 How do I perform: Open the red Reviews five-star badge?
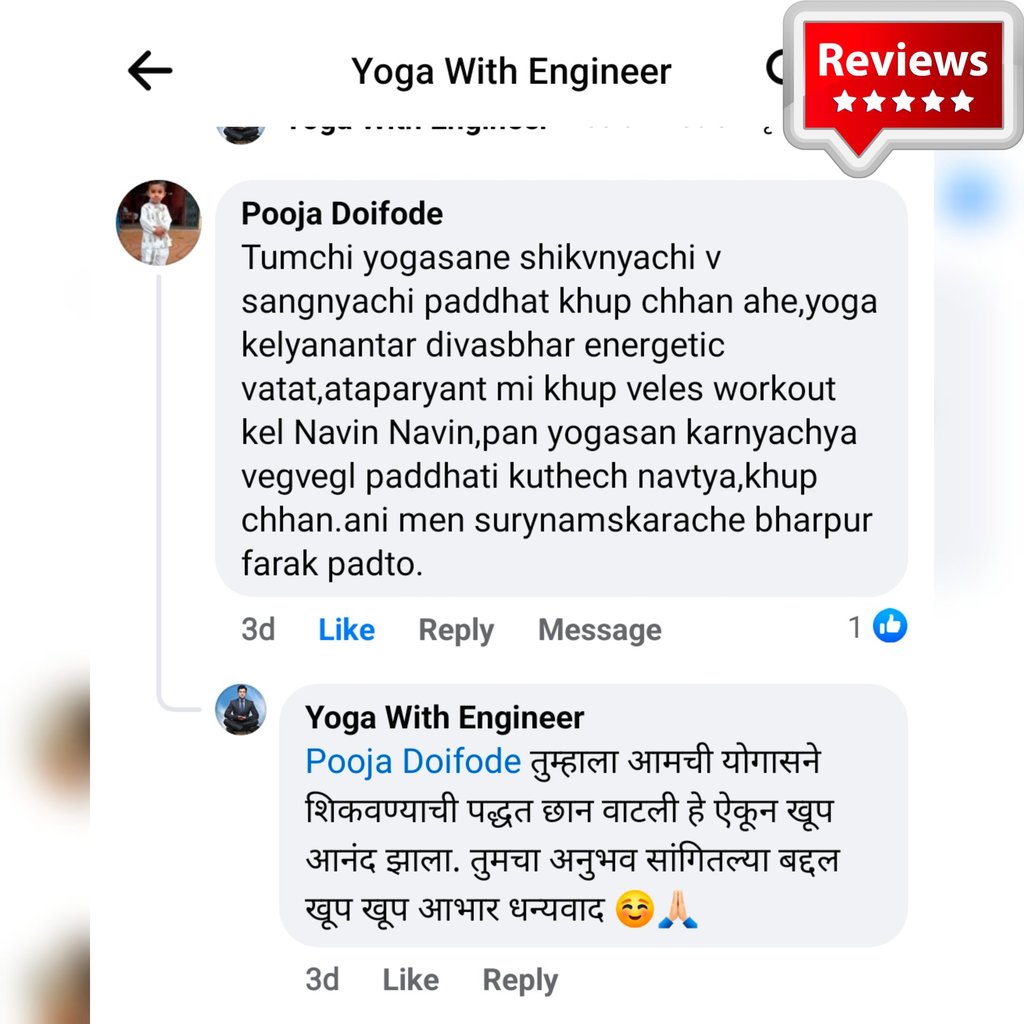903,87
